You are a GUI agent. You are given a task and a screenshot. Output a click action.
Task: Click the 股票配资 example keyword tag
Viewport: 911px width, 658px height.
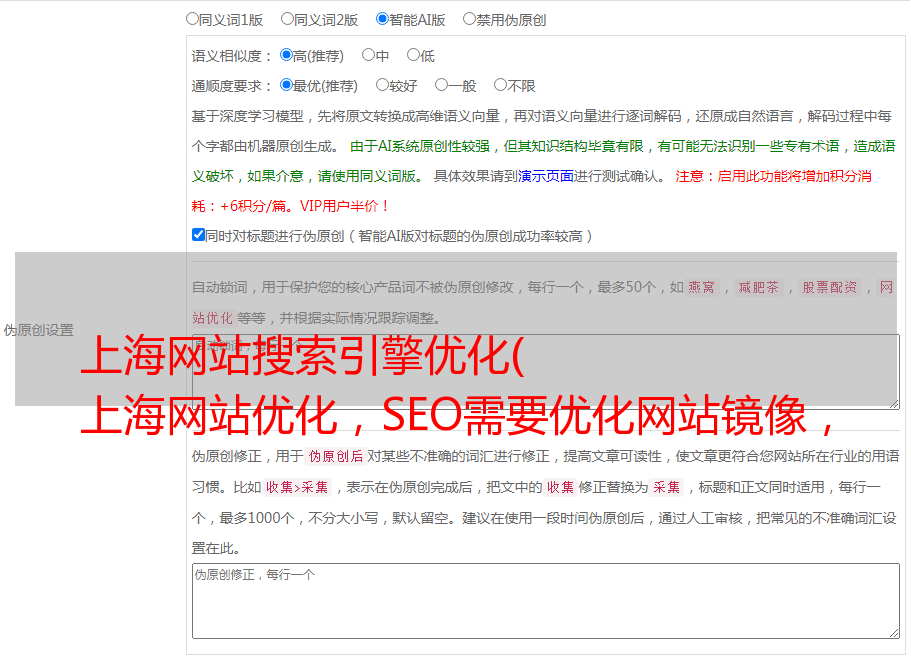[x=830, y=287]
